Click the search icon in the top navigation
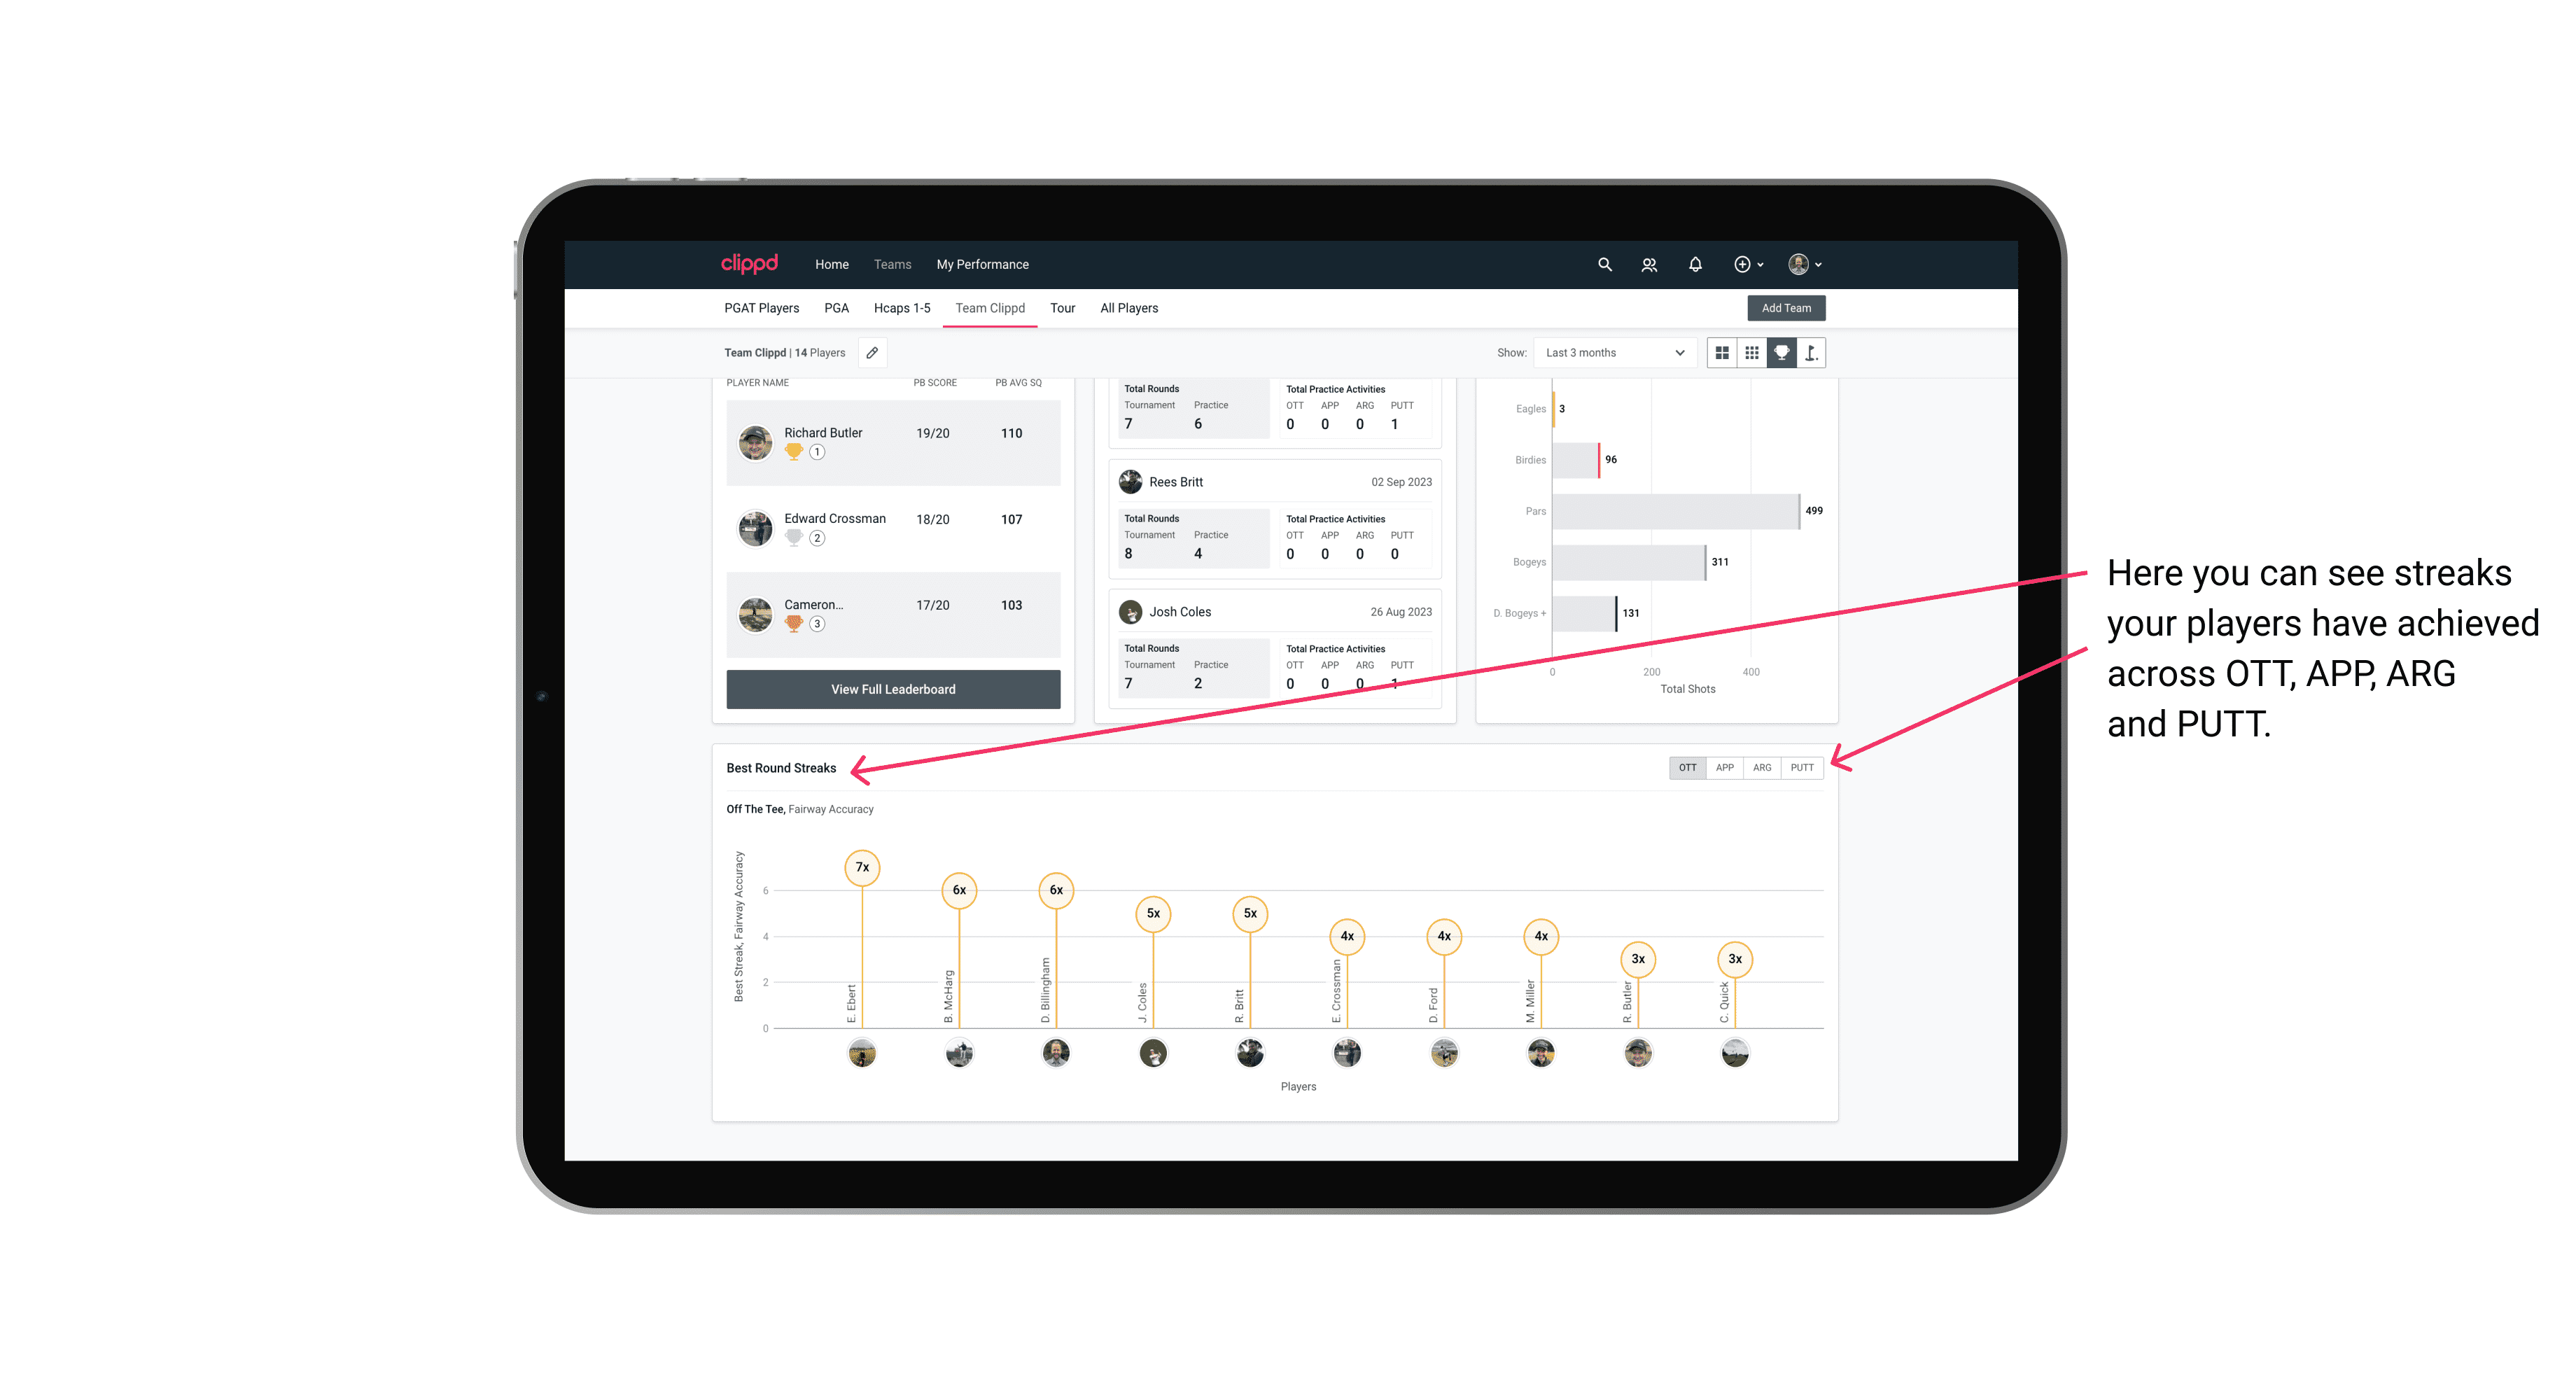Viewport: 2576px width, 1386px height. (x=1604, y=265)
